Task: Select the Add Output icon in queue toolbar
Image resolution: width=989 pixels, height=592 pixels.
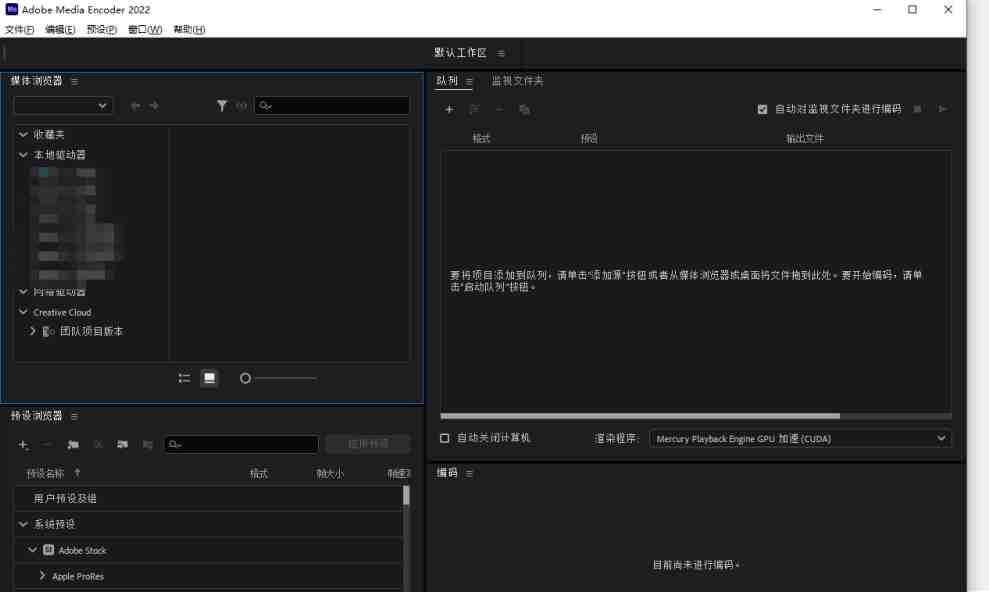Action: tap(475, 109)
